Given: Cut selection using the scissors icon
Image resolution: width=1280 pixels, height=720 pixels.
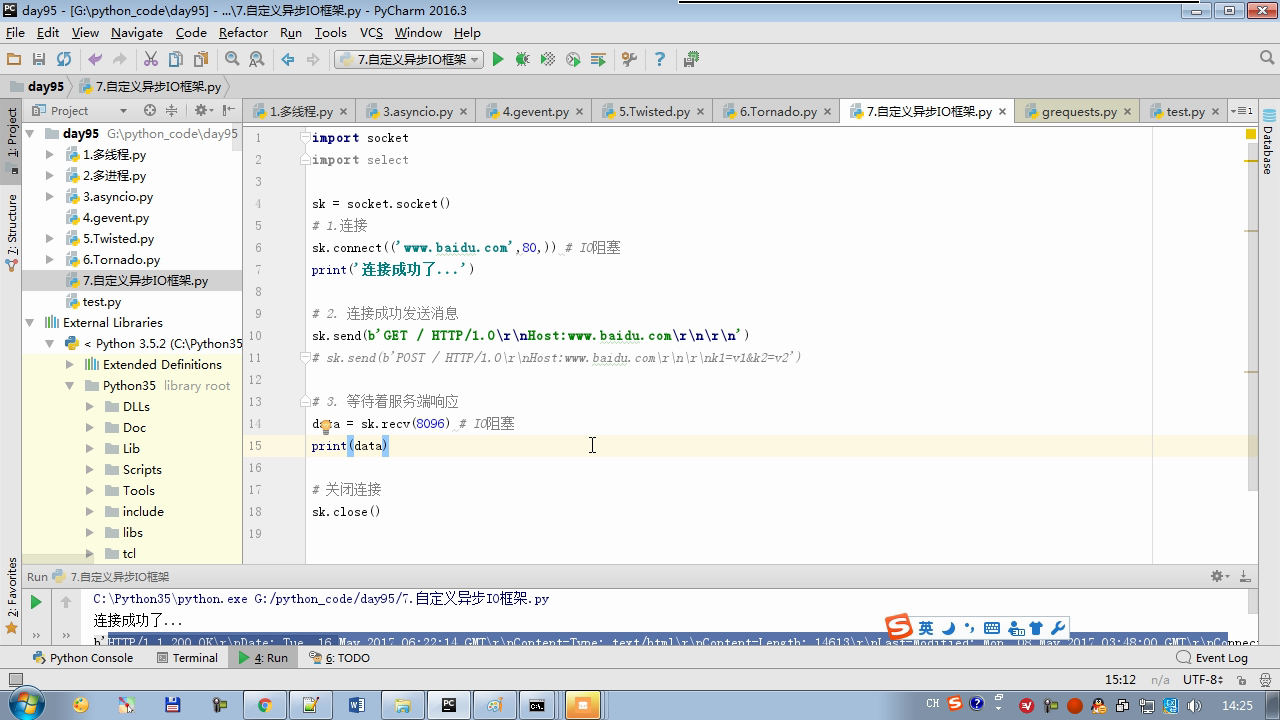Looking at the screenshot, I should pyautogui.click(x=151, y=60).
